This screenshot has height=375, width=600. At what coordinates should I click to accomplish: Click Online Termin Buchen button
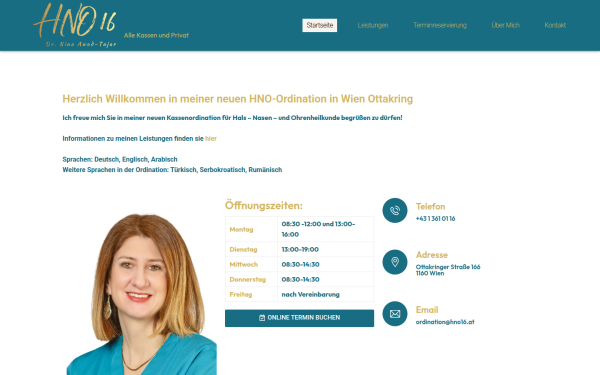299,318
